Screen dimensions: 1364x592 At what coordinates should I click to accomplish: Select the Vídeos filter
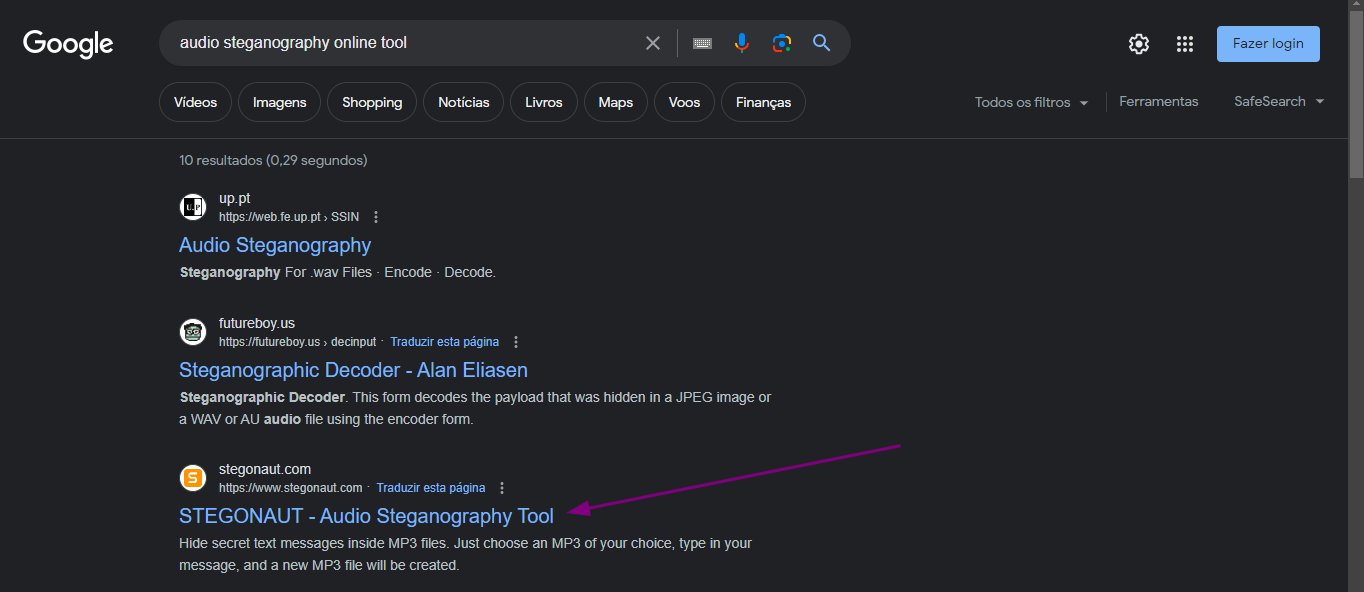coord(195,102)
